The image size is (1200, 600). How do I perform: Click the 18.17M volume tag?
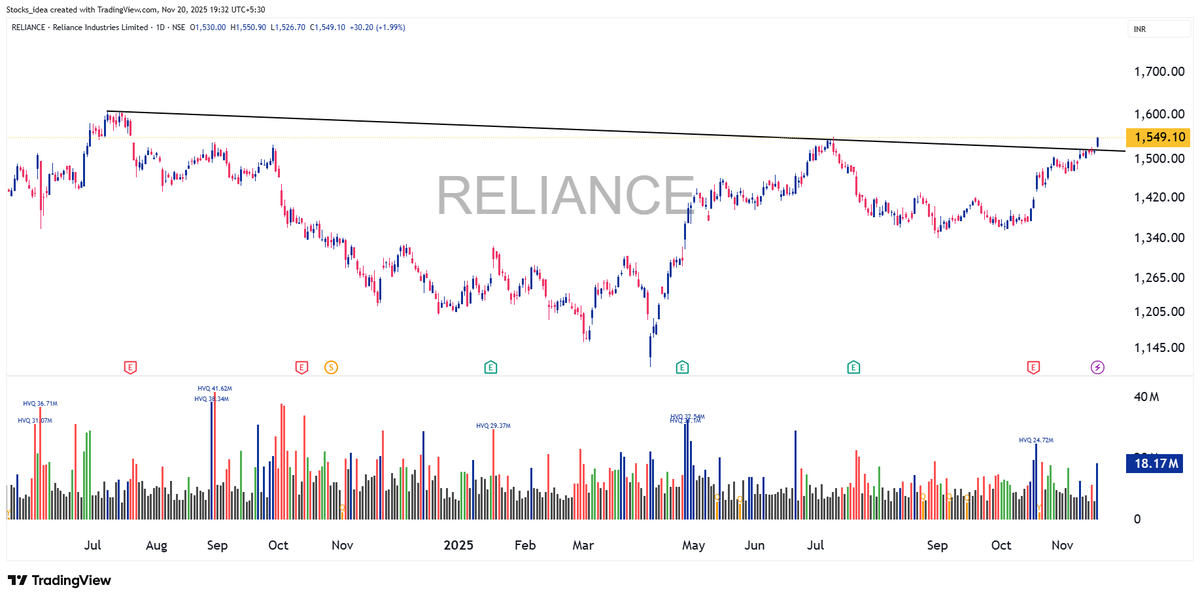[x=1154, y=463]
